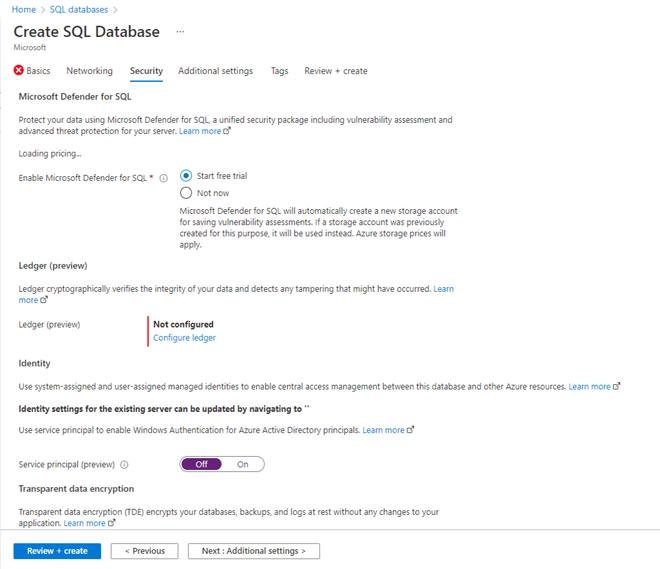Click external link icon after service principal Learn more
This screenshot has width=660, height=569.
(410, 430)
